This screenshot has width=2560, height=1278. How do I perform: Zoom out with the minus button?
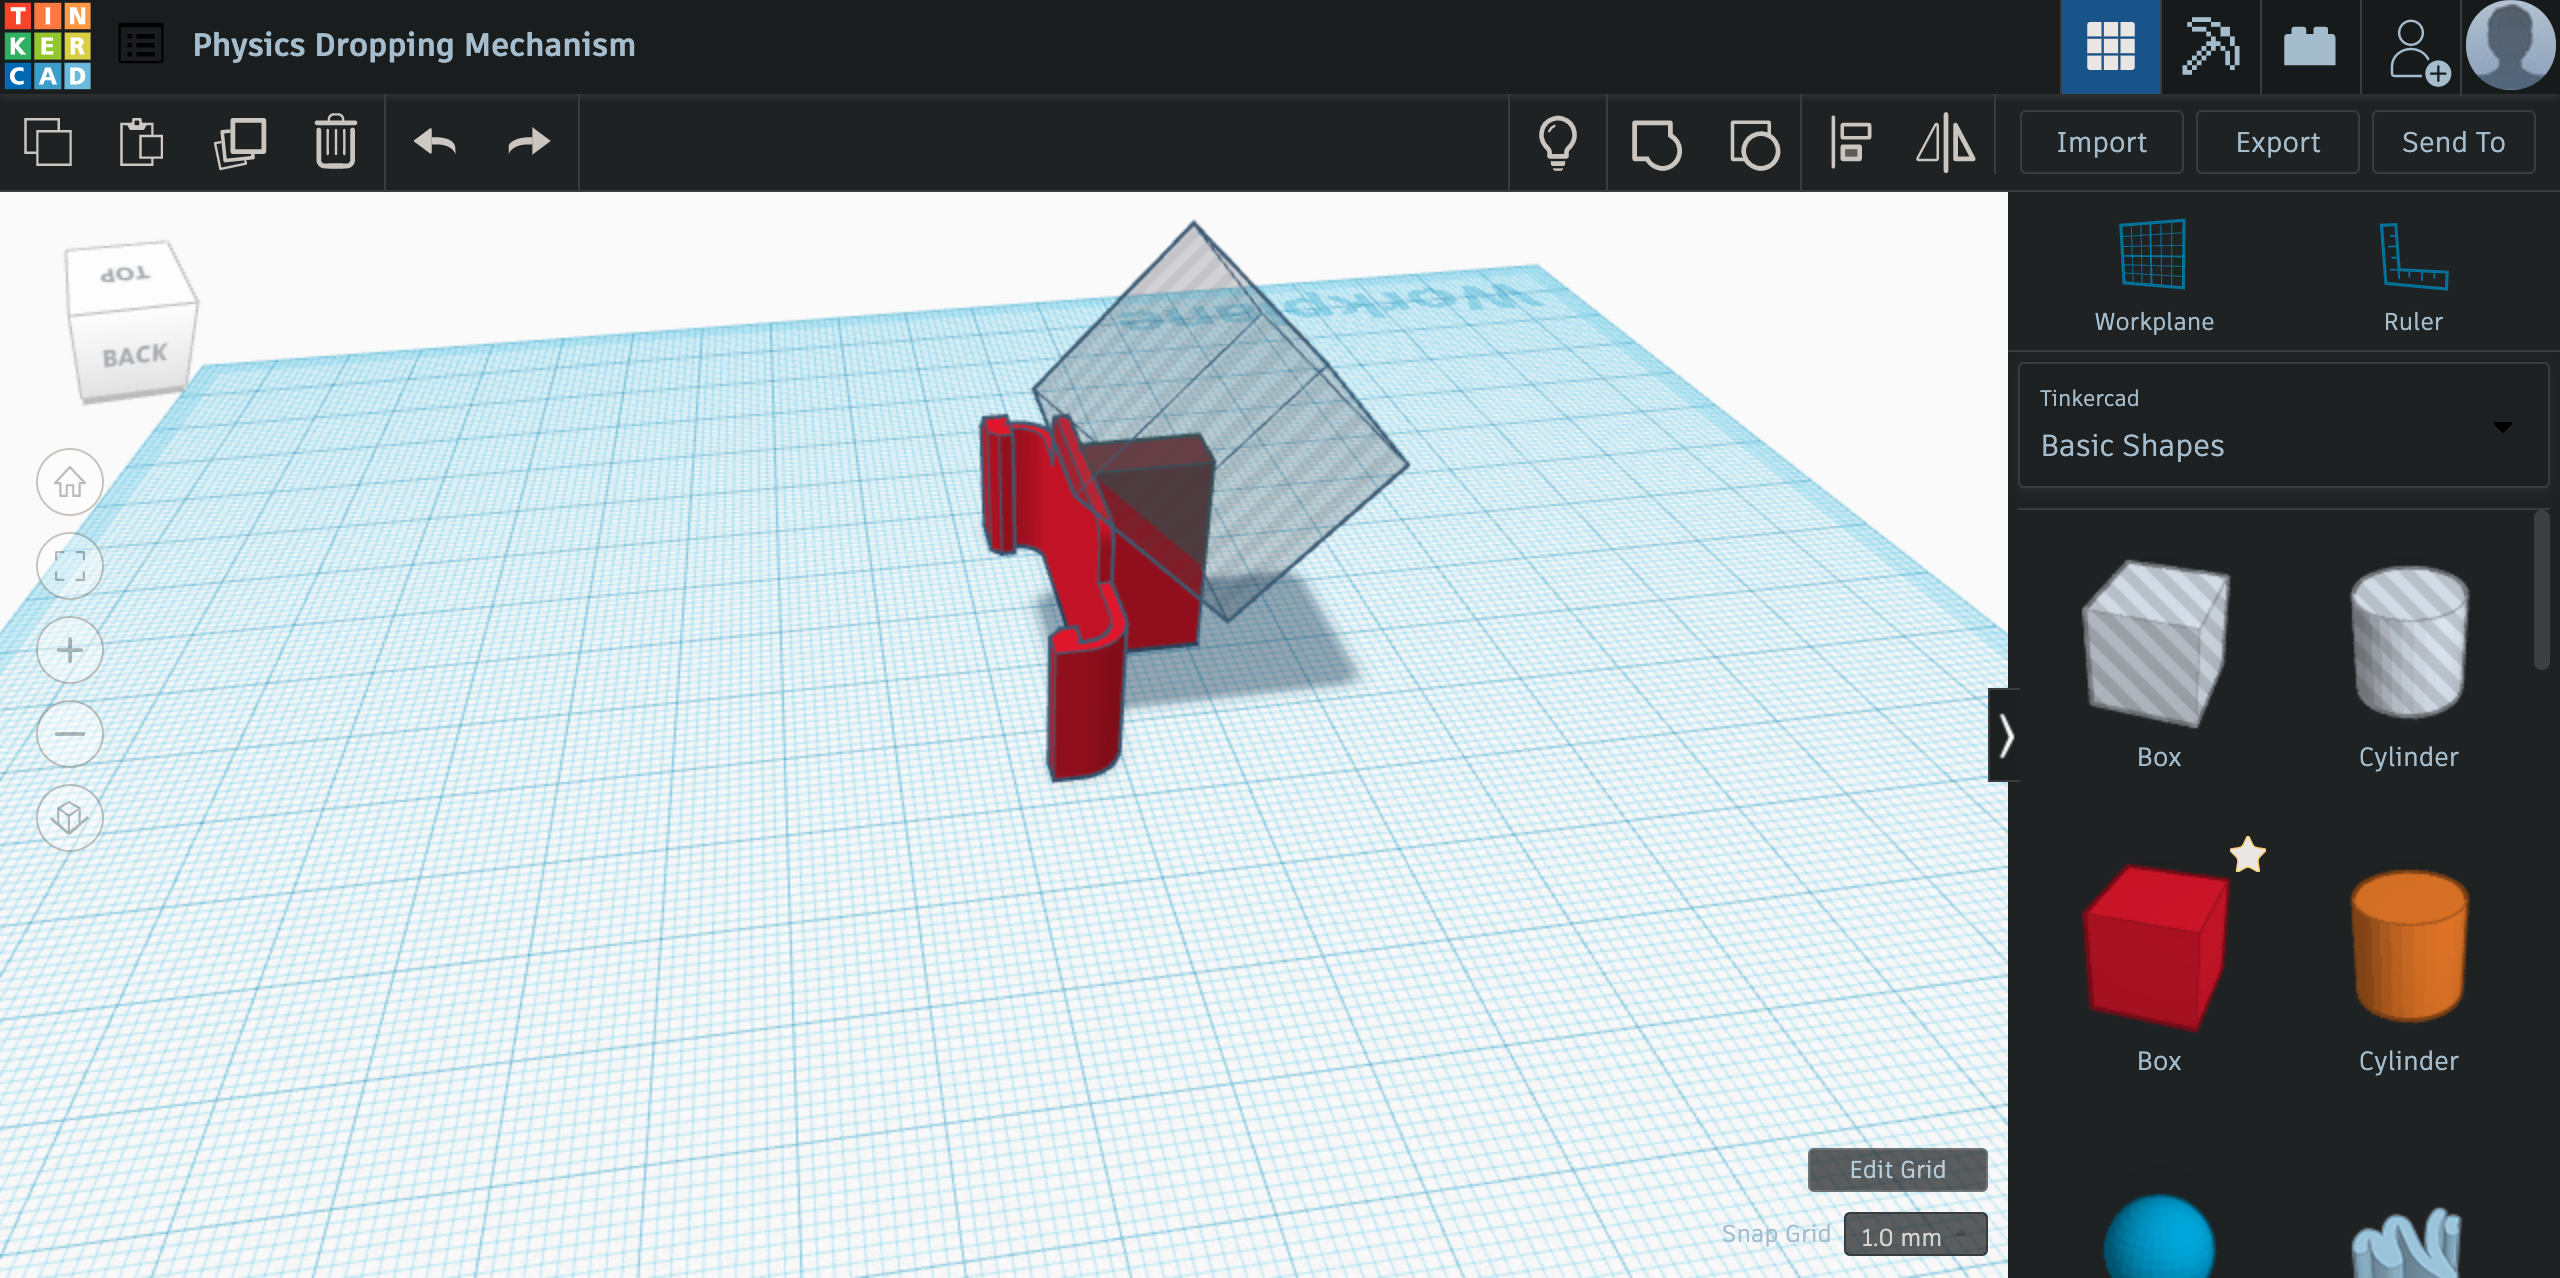pos(70,734)
